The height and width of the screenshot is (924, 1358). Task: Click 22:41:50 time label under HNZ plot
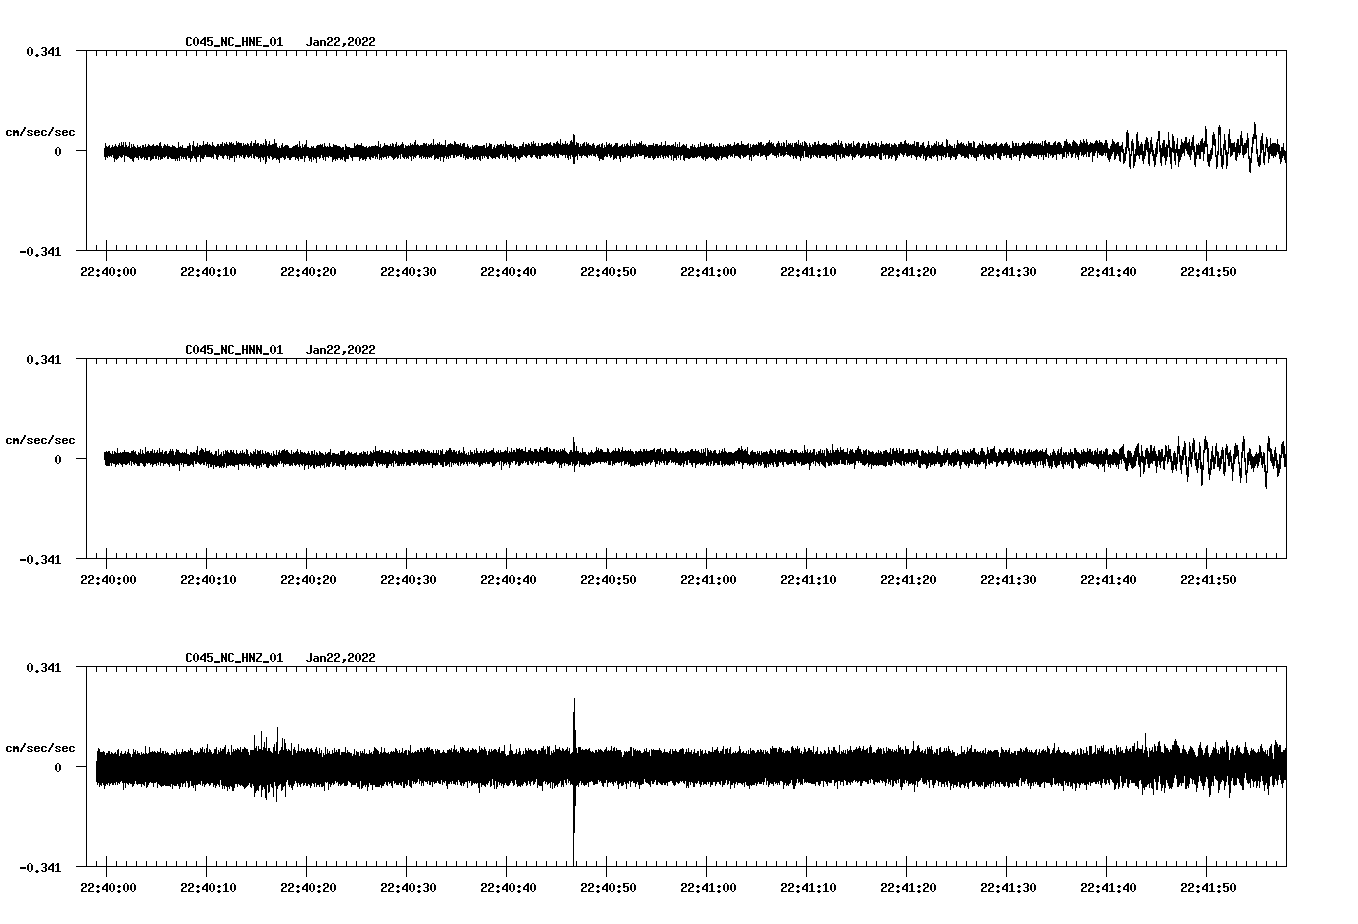[1208, 888]
